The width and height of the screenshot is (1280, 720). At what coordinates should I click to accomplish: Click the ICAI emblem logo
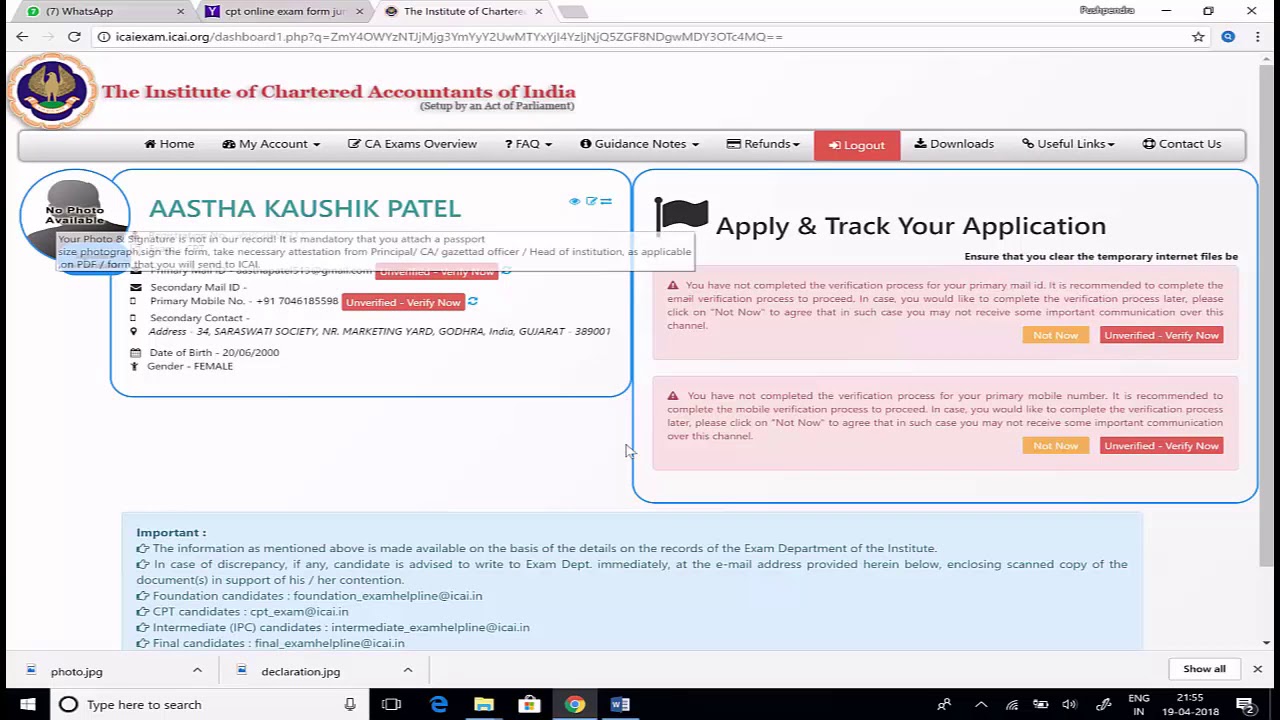tap(52, 92)
